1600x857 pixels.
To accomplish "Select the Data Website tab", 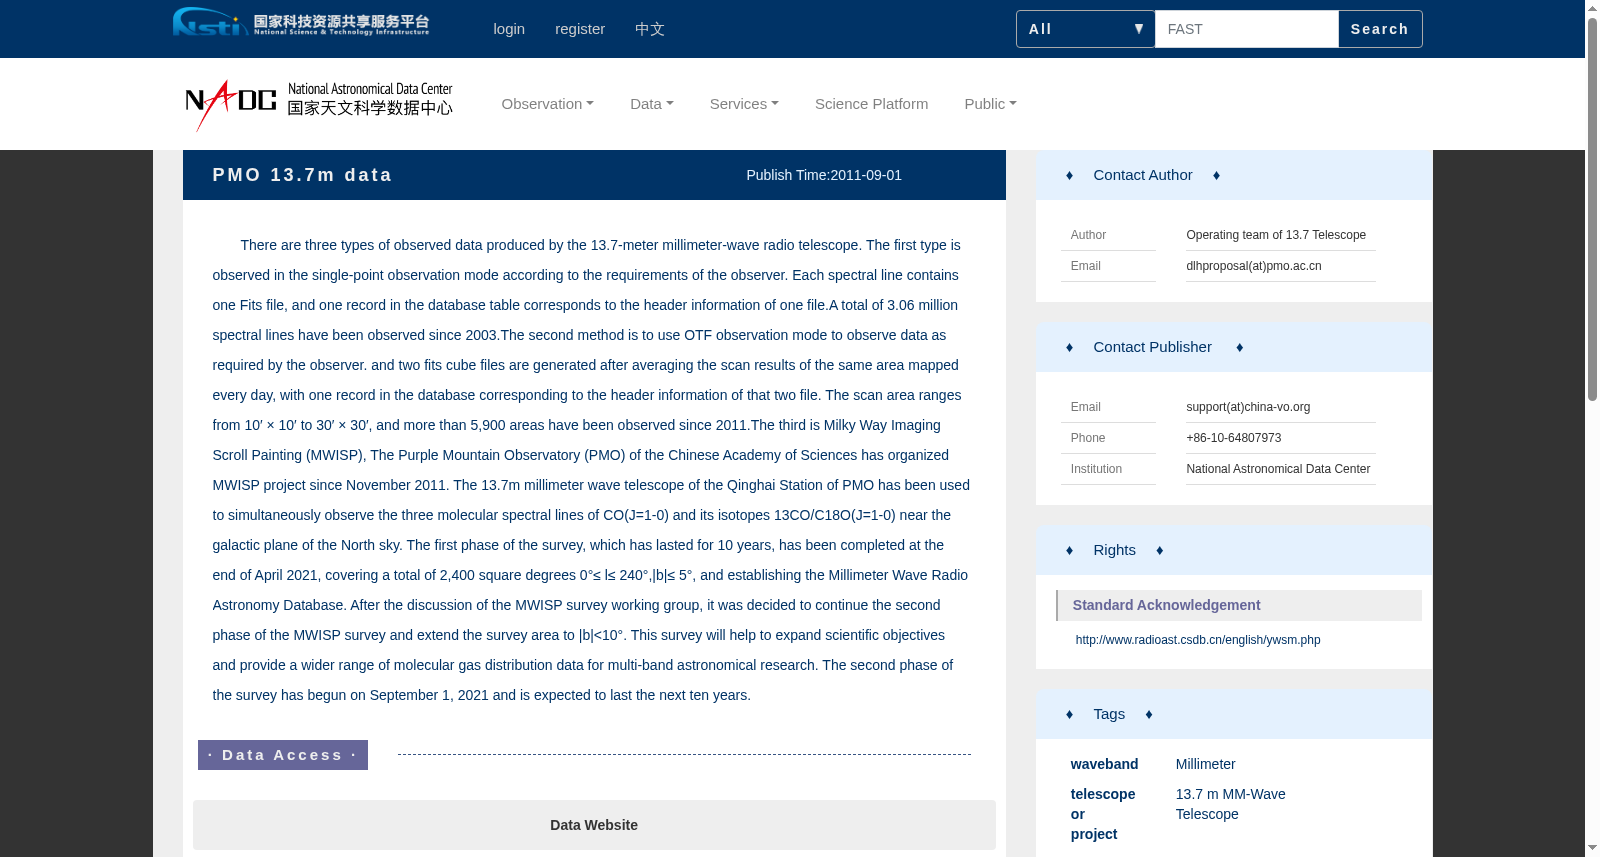I will point(594,825).
